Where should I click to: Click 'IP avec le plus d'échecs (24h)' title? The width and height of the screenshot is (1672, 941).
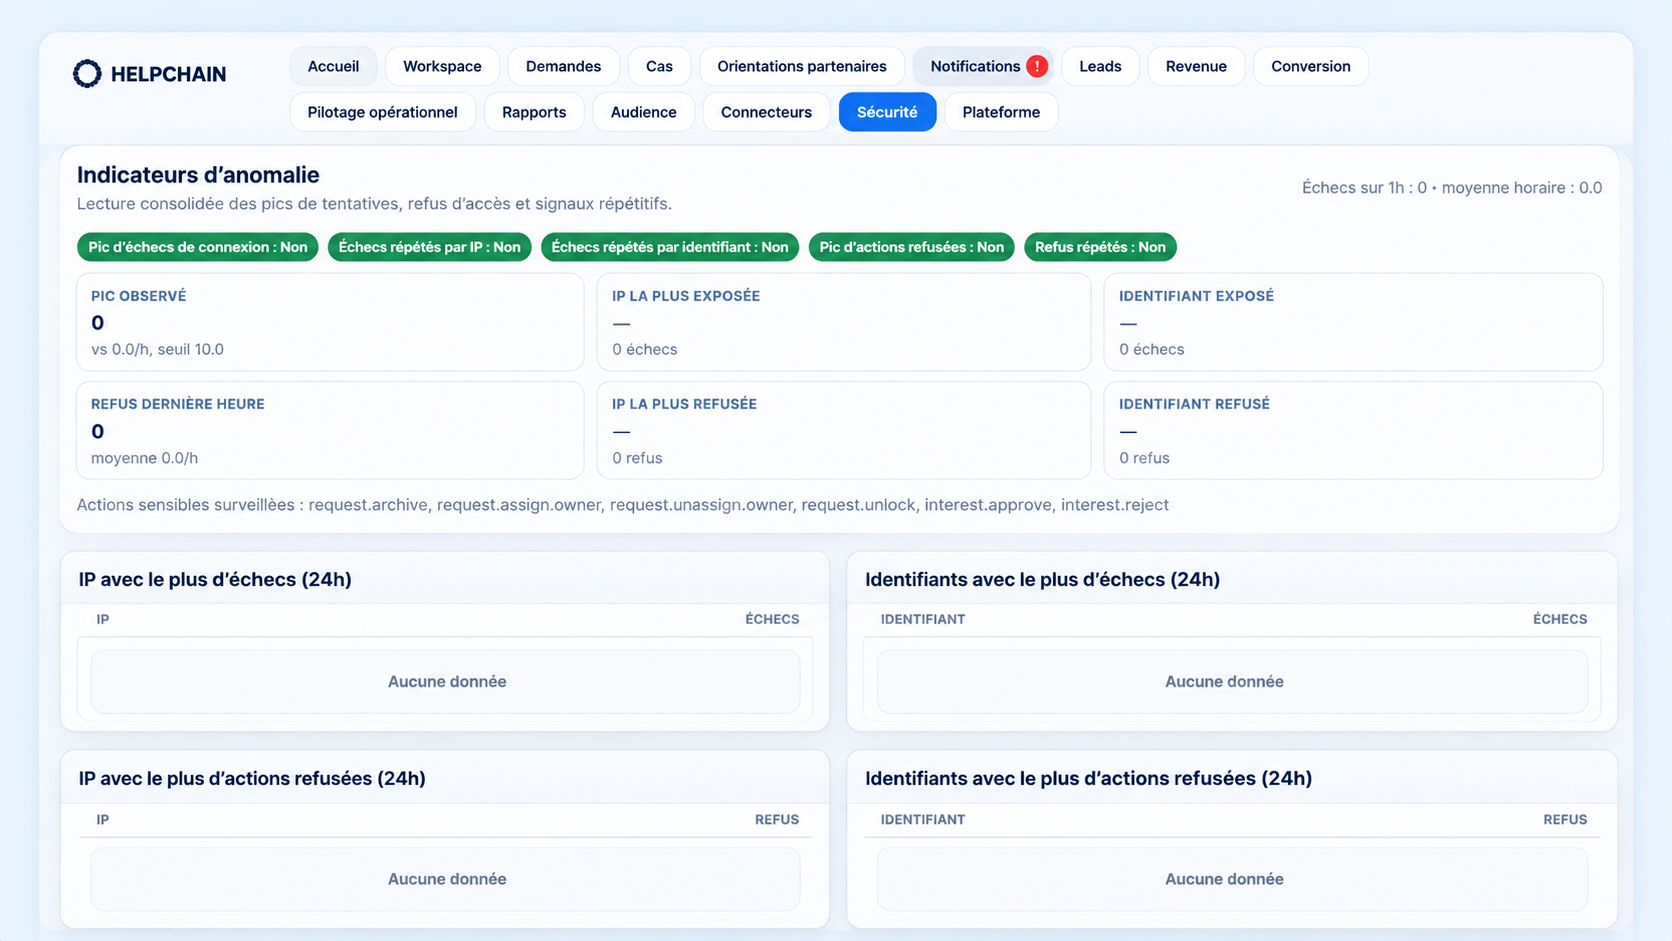215,579
